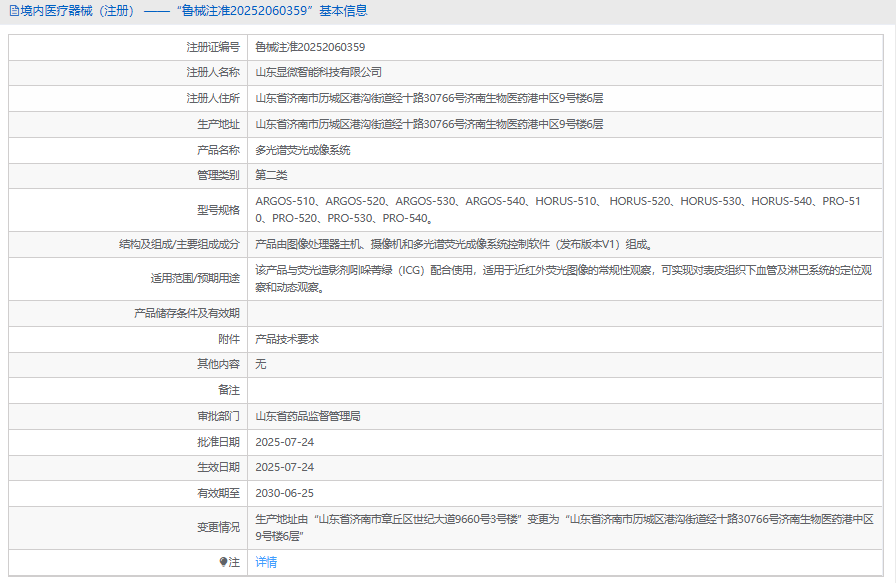Screen dimensions: 896x583
Task: Select the address value in 注册人住所 row
Action: (429, 98)
